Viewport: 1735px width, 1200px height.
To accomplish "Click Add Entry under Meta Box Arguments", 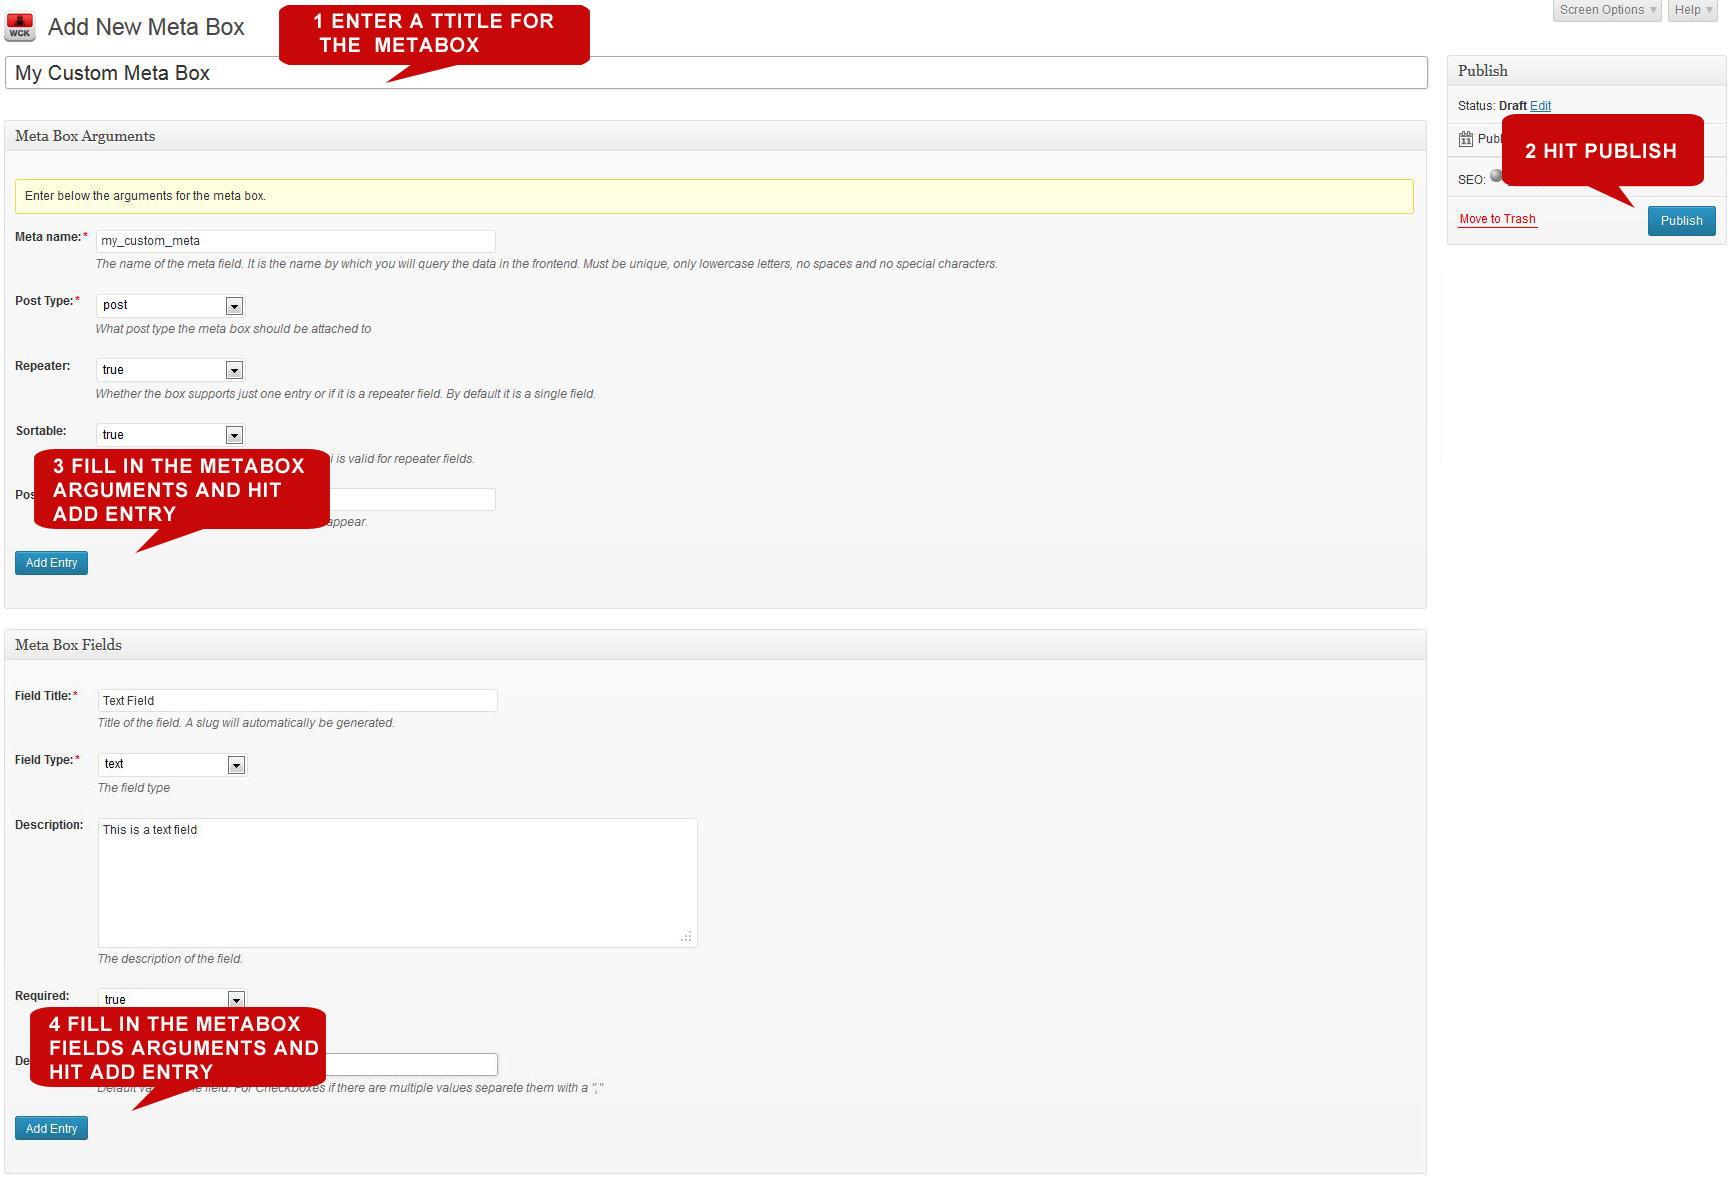I will coord(51,562).
